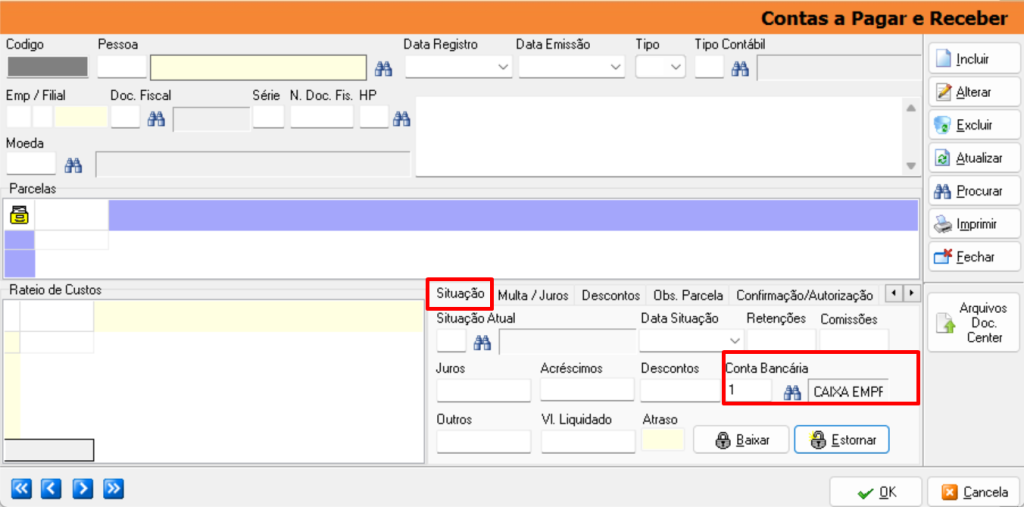Viewport: 1024px width, 507px height.
Task: Click Baixar button
Action: (x=741, y=440)
